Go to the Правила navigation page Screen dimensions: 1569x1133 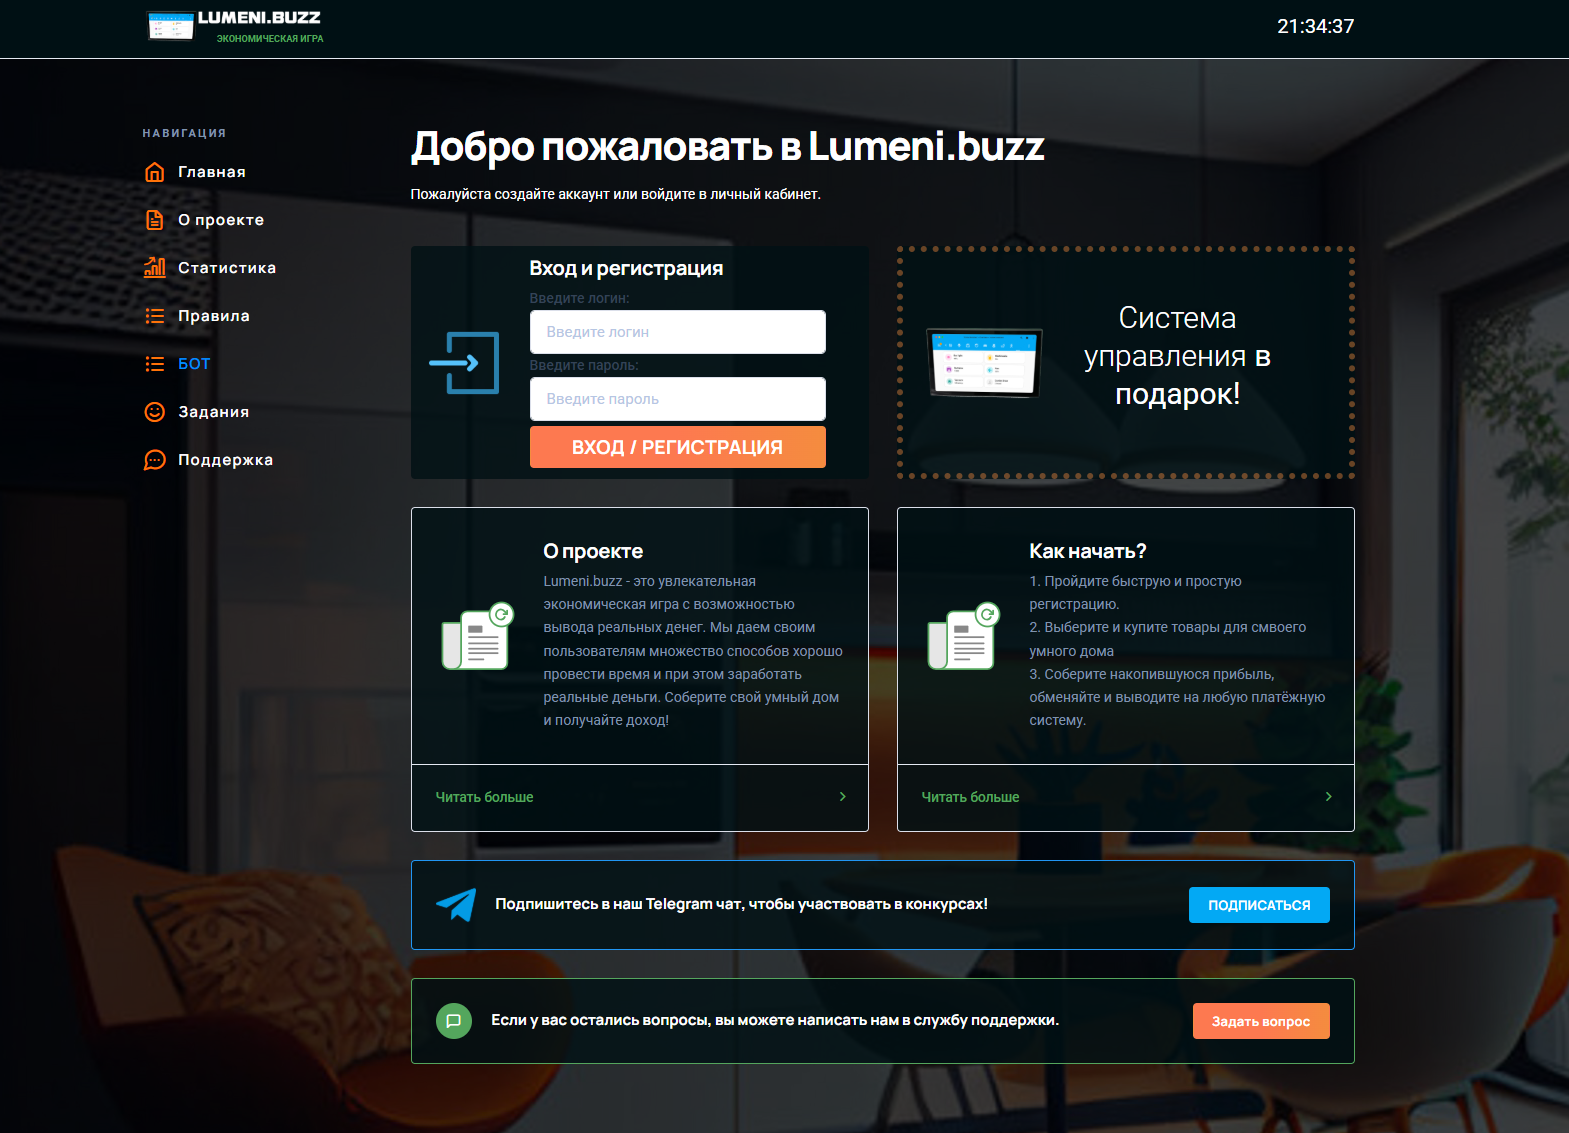pyautogui.click(x=214, y=316)
